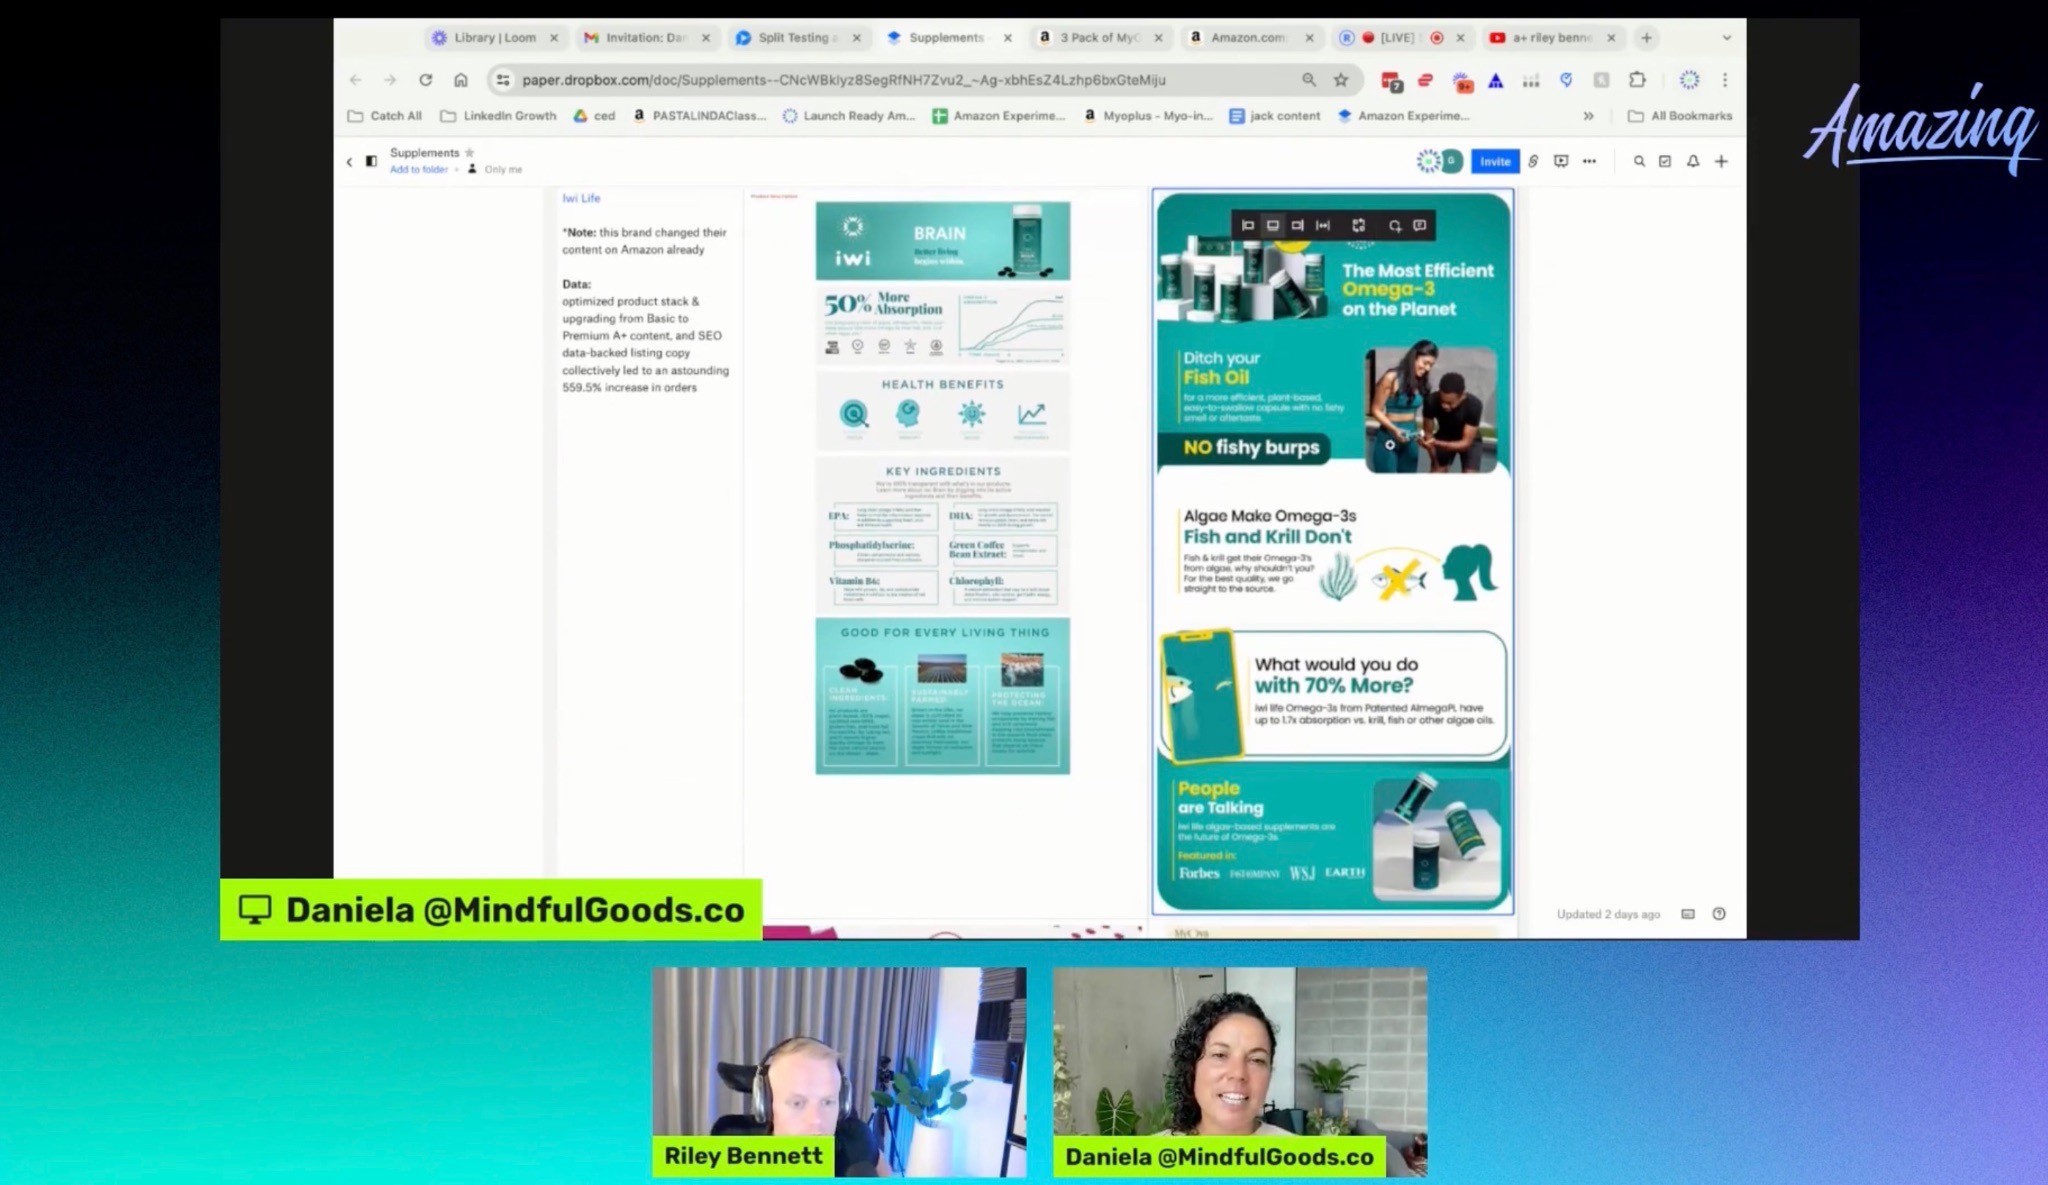2048x1185 pixels.
Task: Open the LinkedIn Growth bookmarks folder
Action: [498, 116]
